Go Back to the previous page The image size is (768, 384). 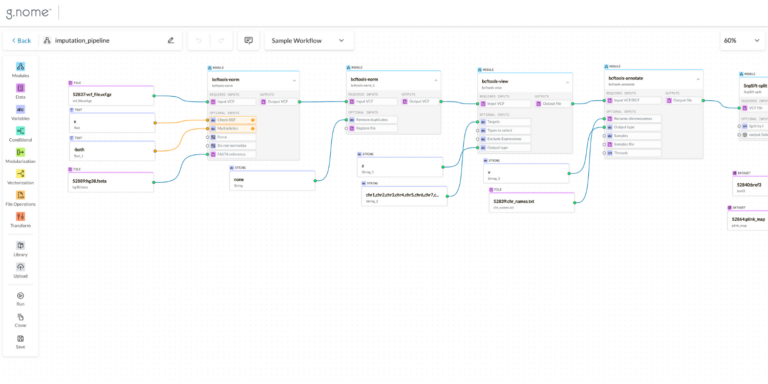coord(22,41)
